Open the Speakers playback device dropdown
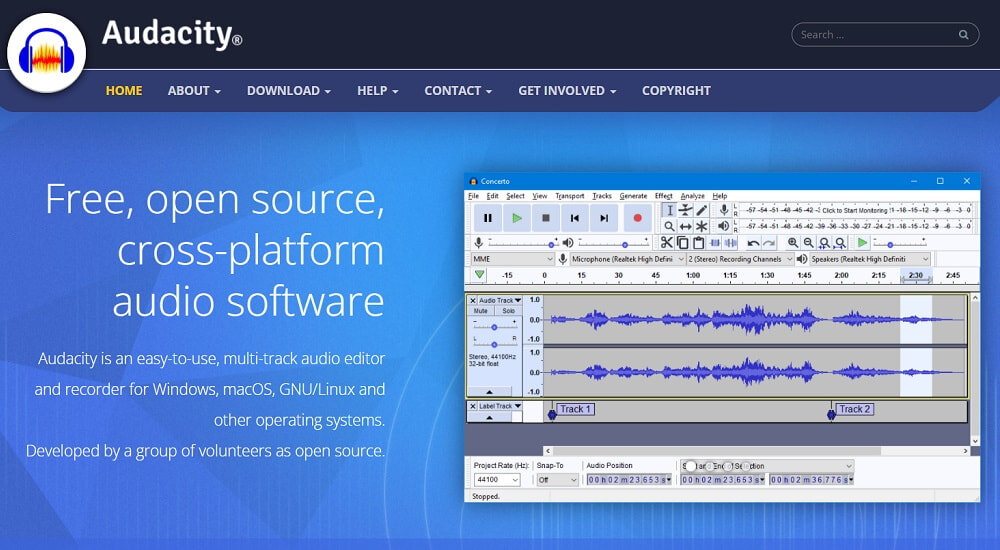This screenshot has width=1000, height=550. [869, 259]
